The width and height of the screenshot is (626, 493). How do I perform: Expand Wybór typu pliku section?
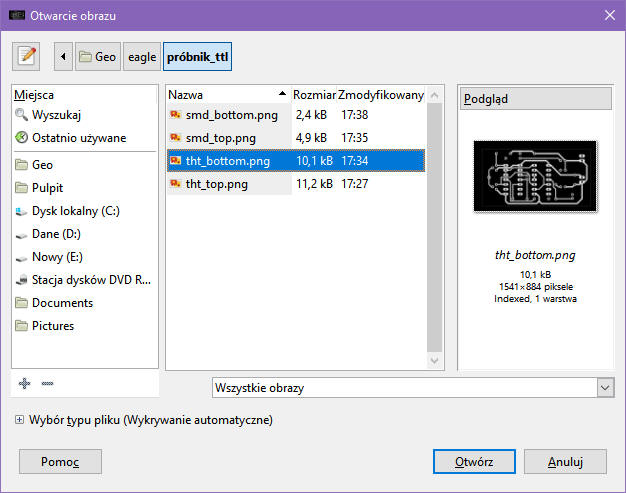[x=20, y=420]
